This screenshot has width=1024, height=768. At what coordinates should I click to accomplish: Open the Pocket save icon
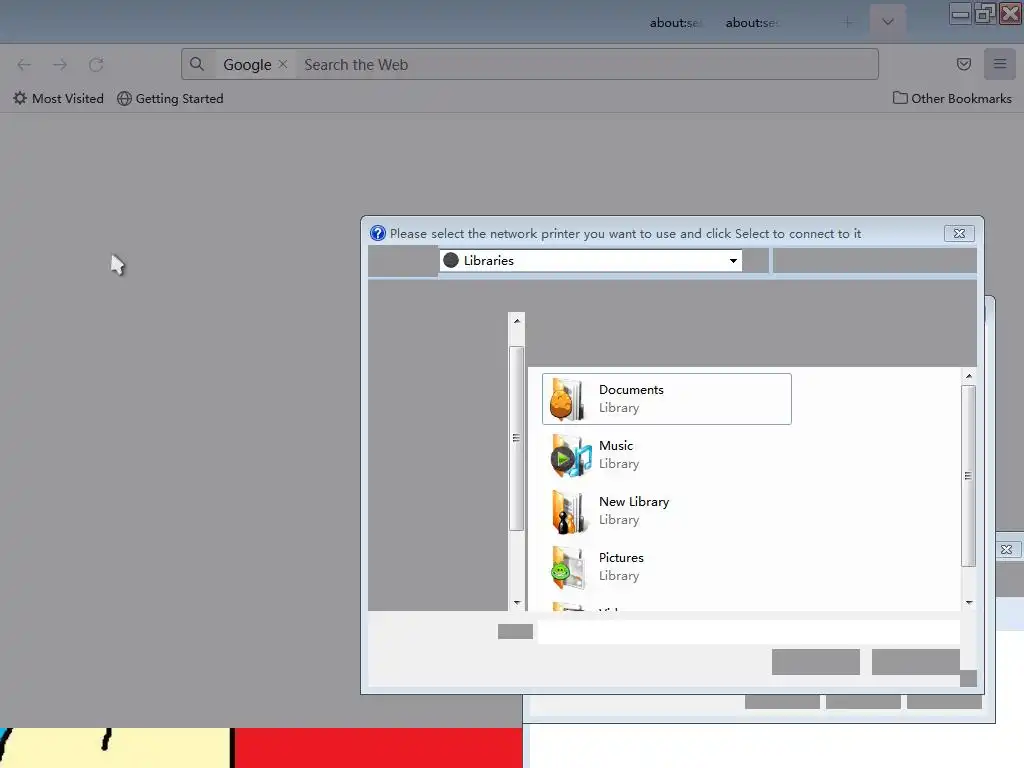click(x=963, y=64)
